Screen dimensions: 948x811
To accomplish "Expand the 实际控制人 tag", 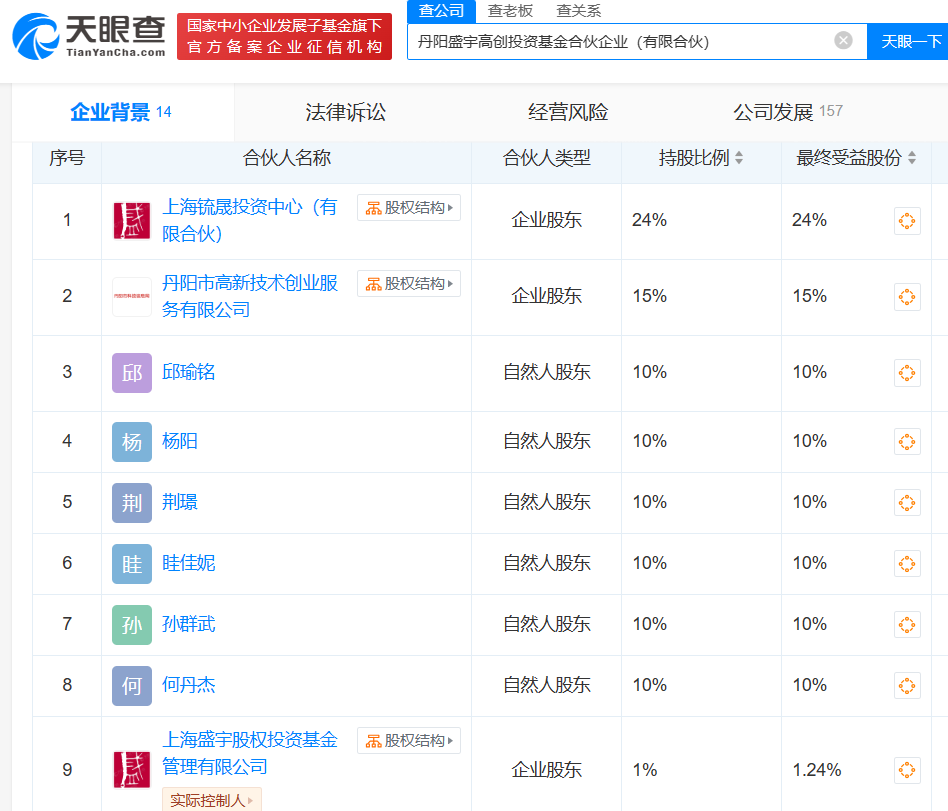I will [x=212, y=800].
